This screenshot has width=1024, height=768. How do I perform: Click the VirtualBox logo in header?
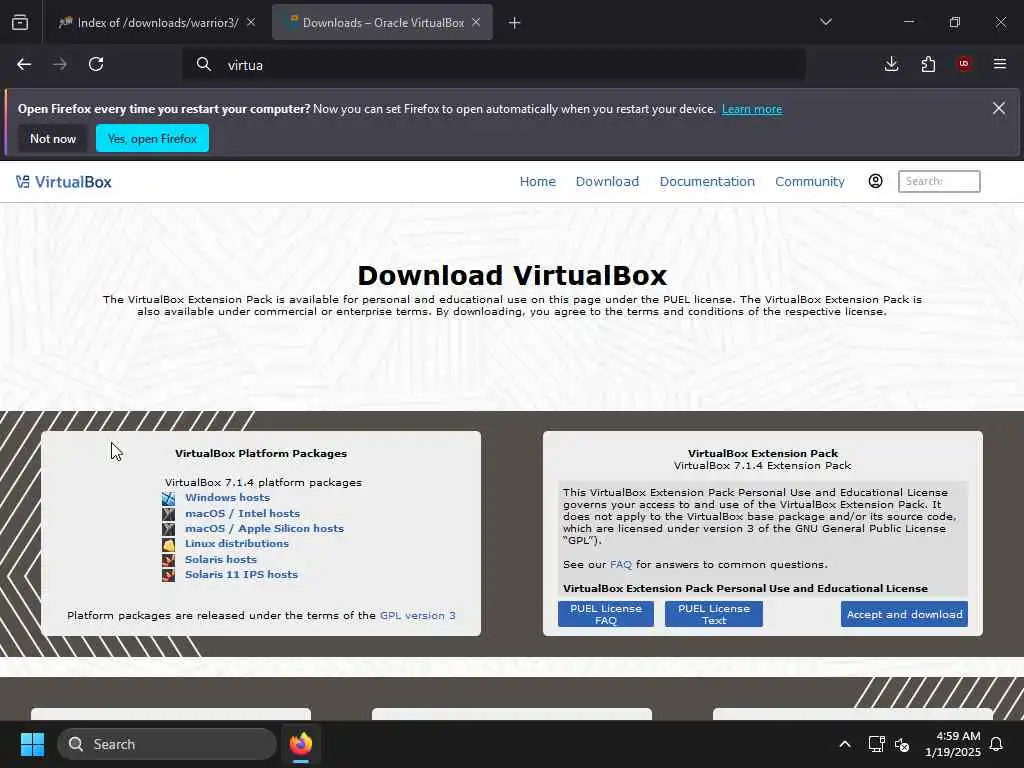click(x=64, y=182)
